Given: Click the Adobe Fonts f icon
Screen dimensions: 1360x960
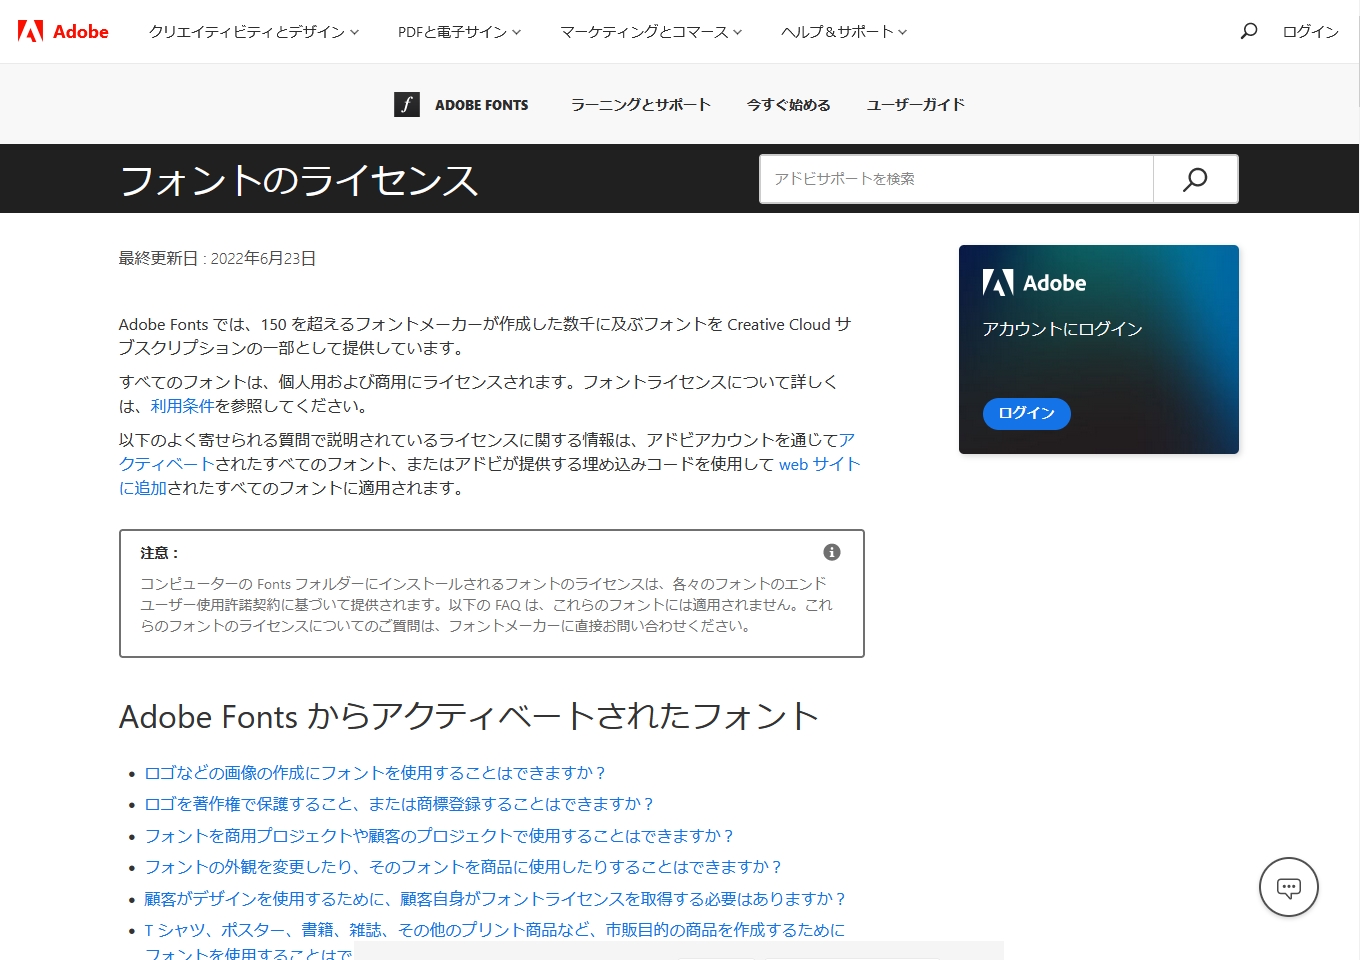Looking at the screenshot, I should coord(407,104).
